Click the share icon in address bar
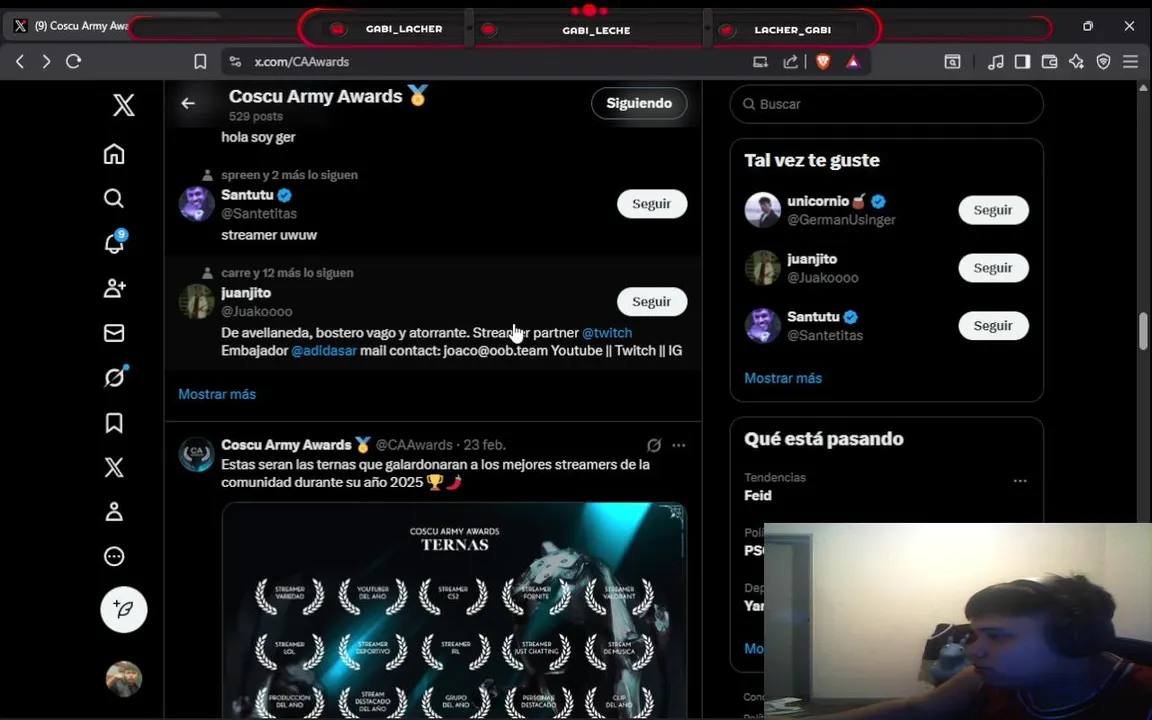Screen dimensions: 1152x720 pyautogui.click(x=791, y=62)
